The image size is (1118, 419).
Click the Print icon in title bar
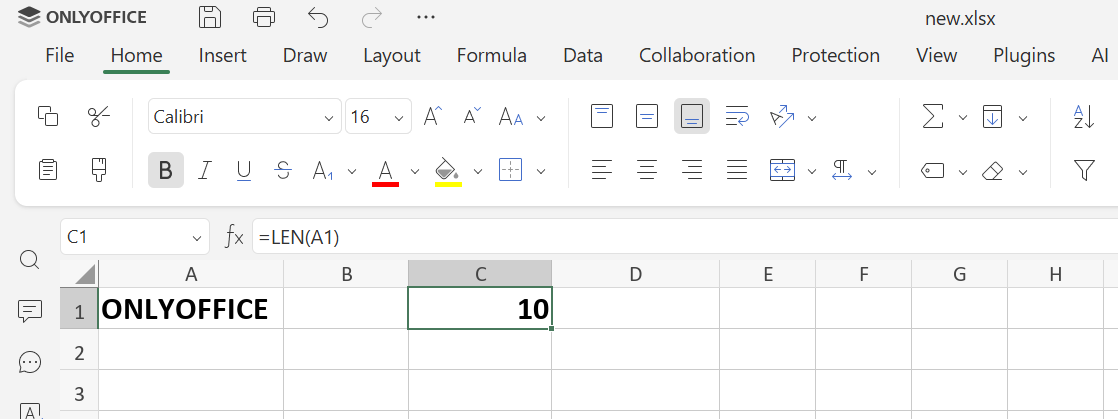point(264,17)
